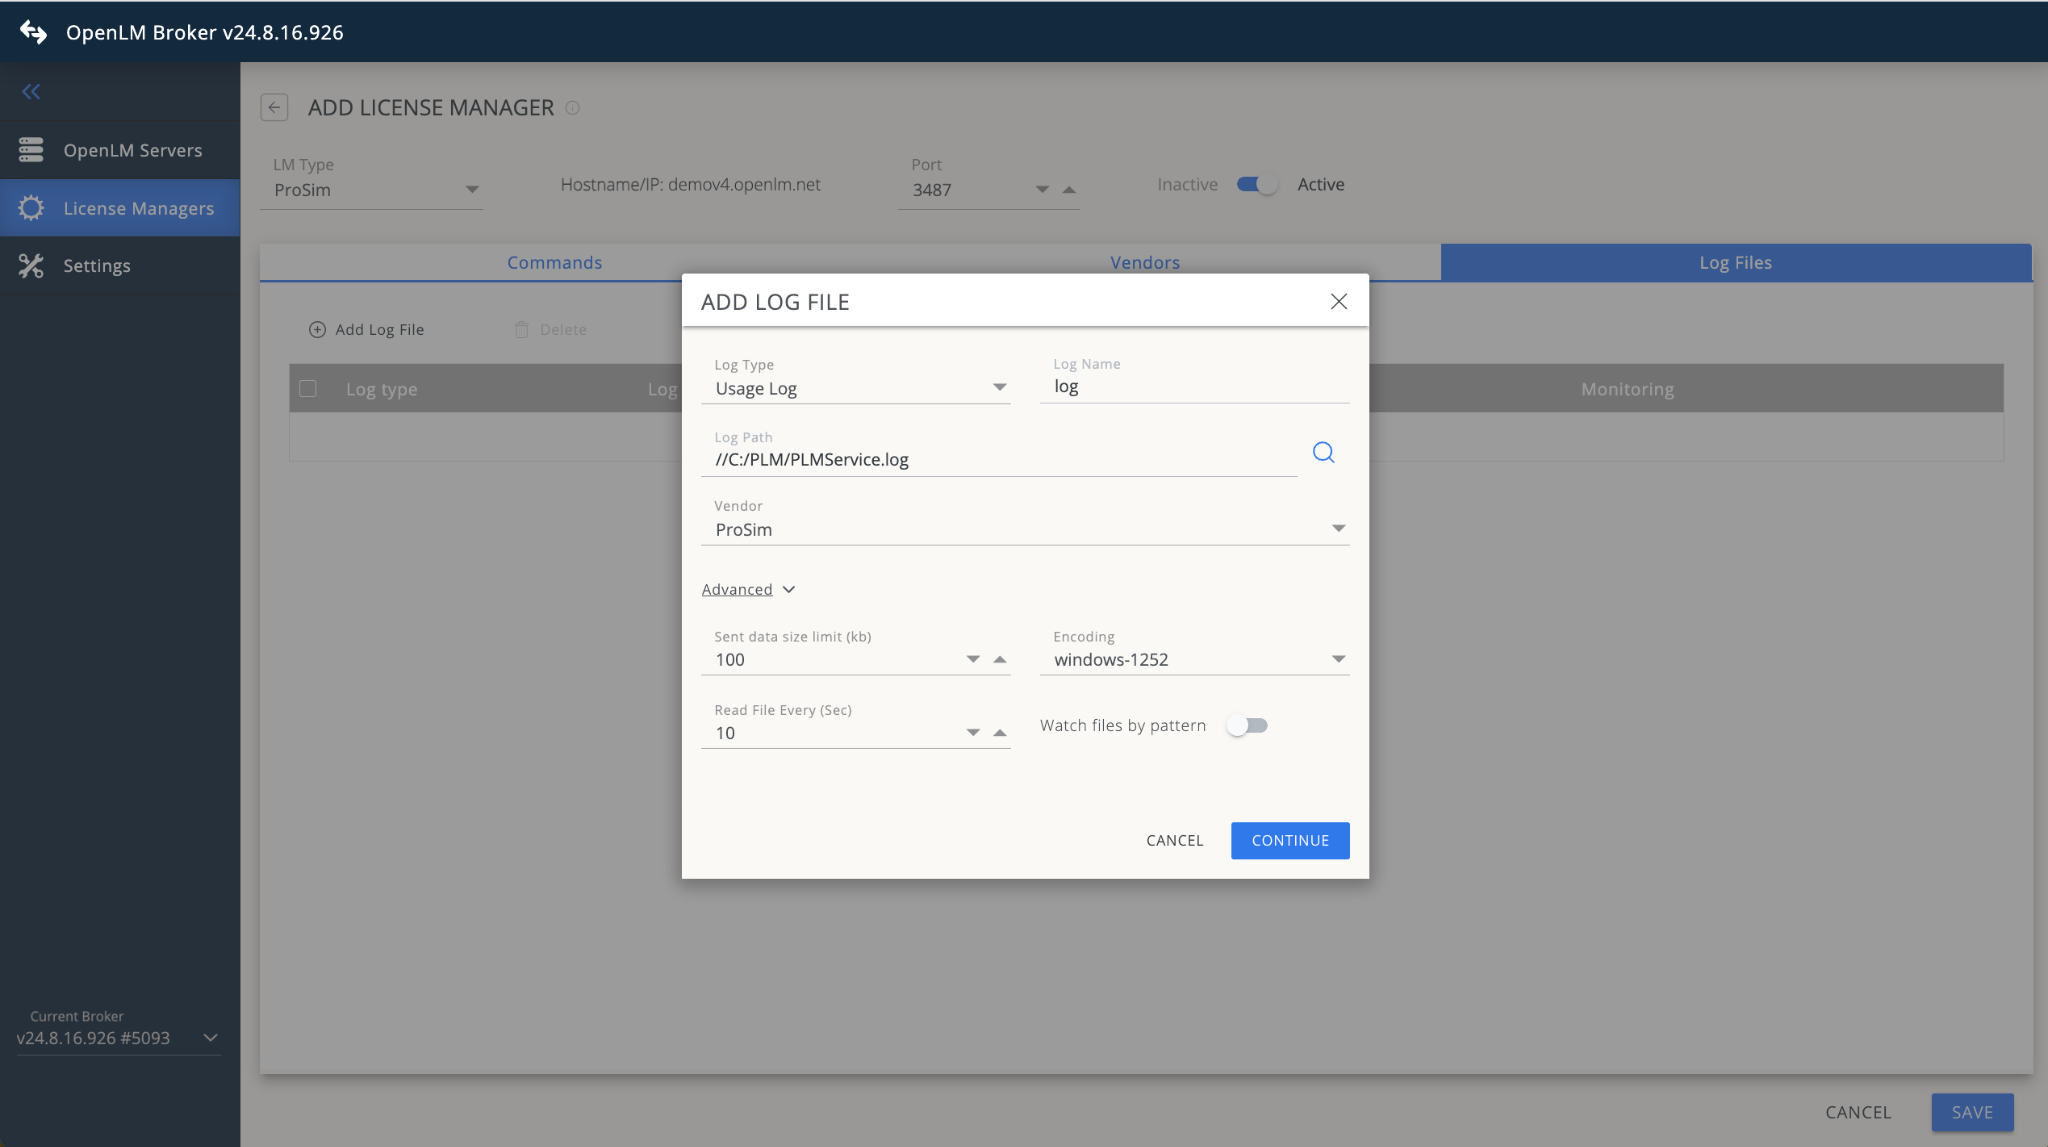
Task: Toggle the Inactive/Active switch
Action: (x=1257, y=185)
